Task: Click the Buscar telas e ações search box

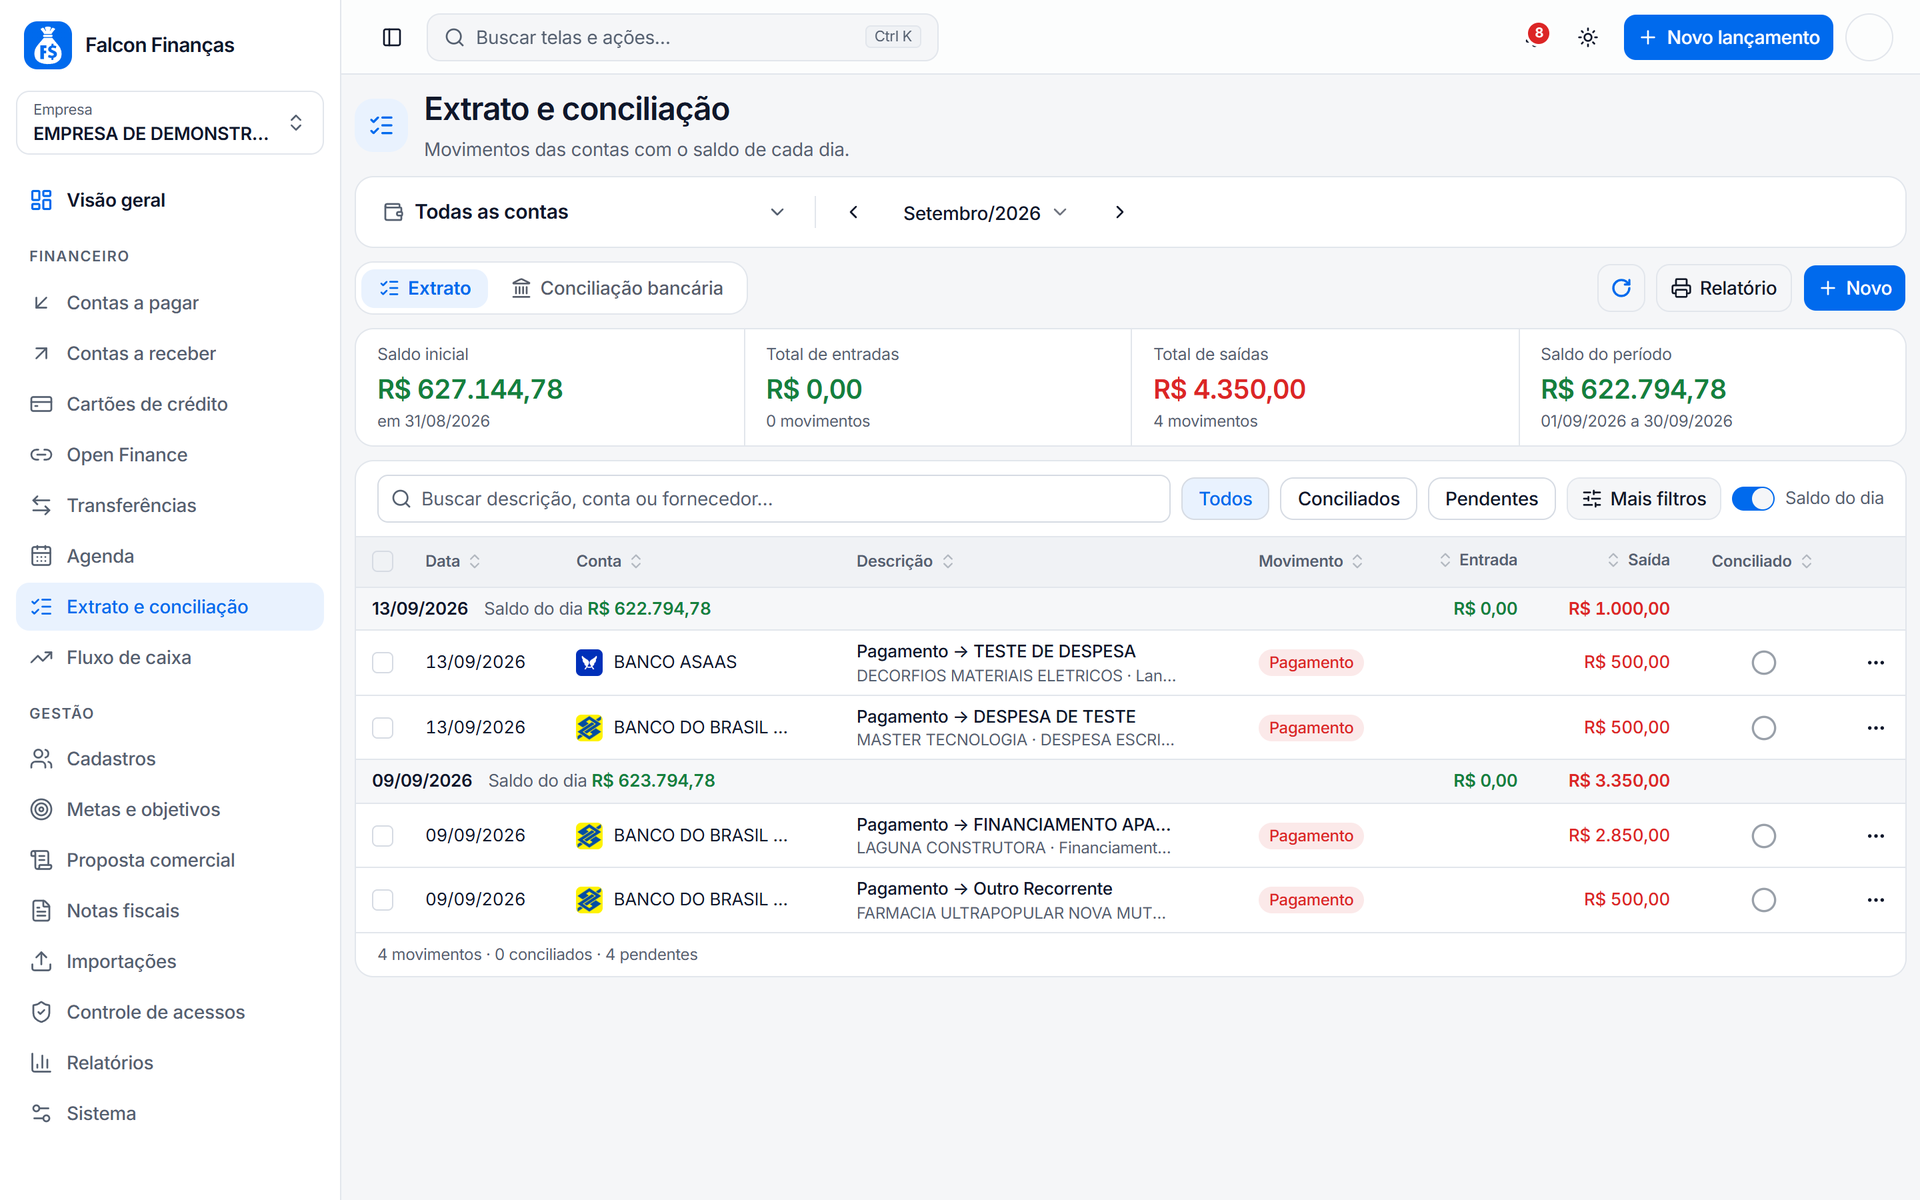Action: 682,37
